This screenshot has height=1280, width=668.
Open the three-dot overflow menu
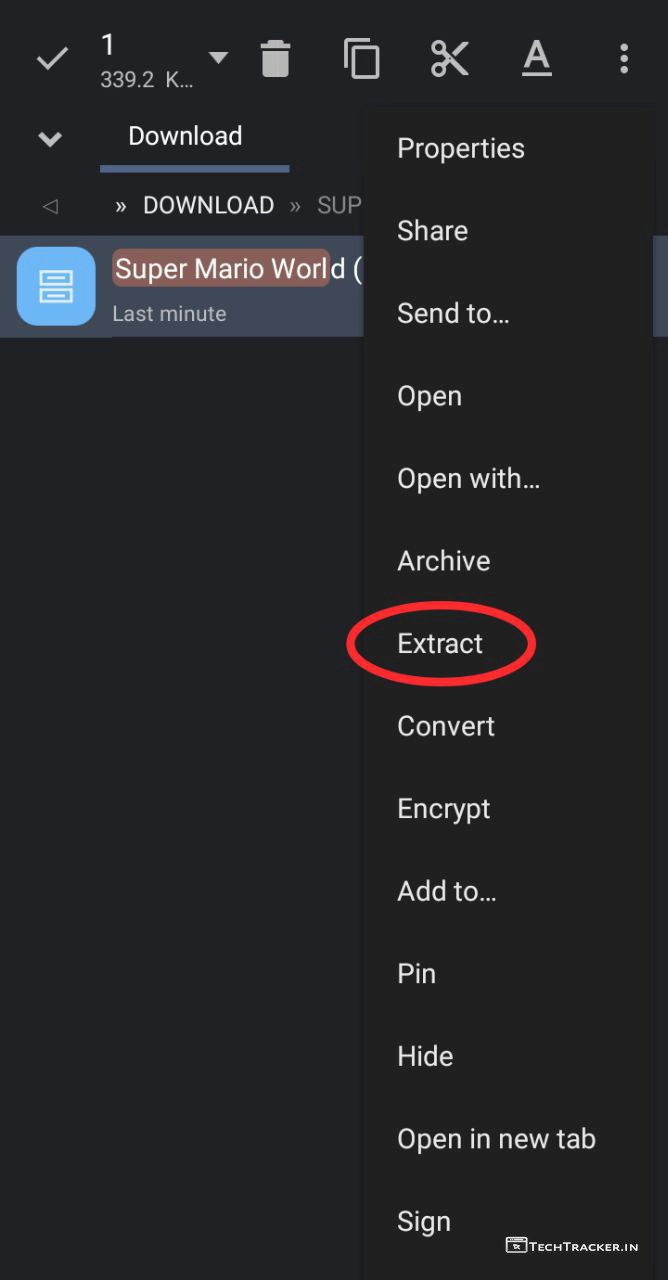[x=624, y=59]
